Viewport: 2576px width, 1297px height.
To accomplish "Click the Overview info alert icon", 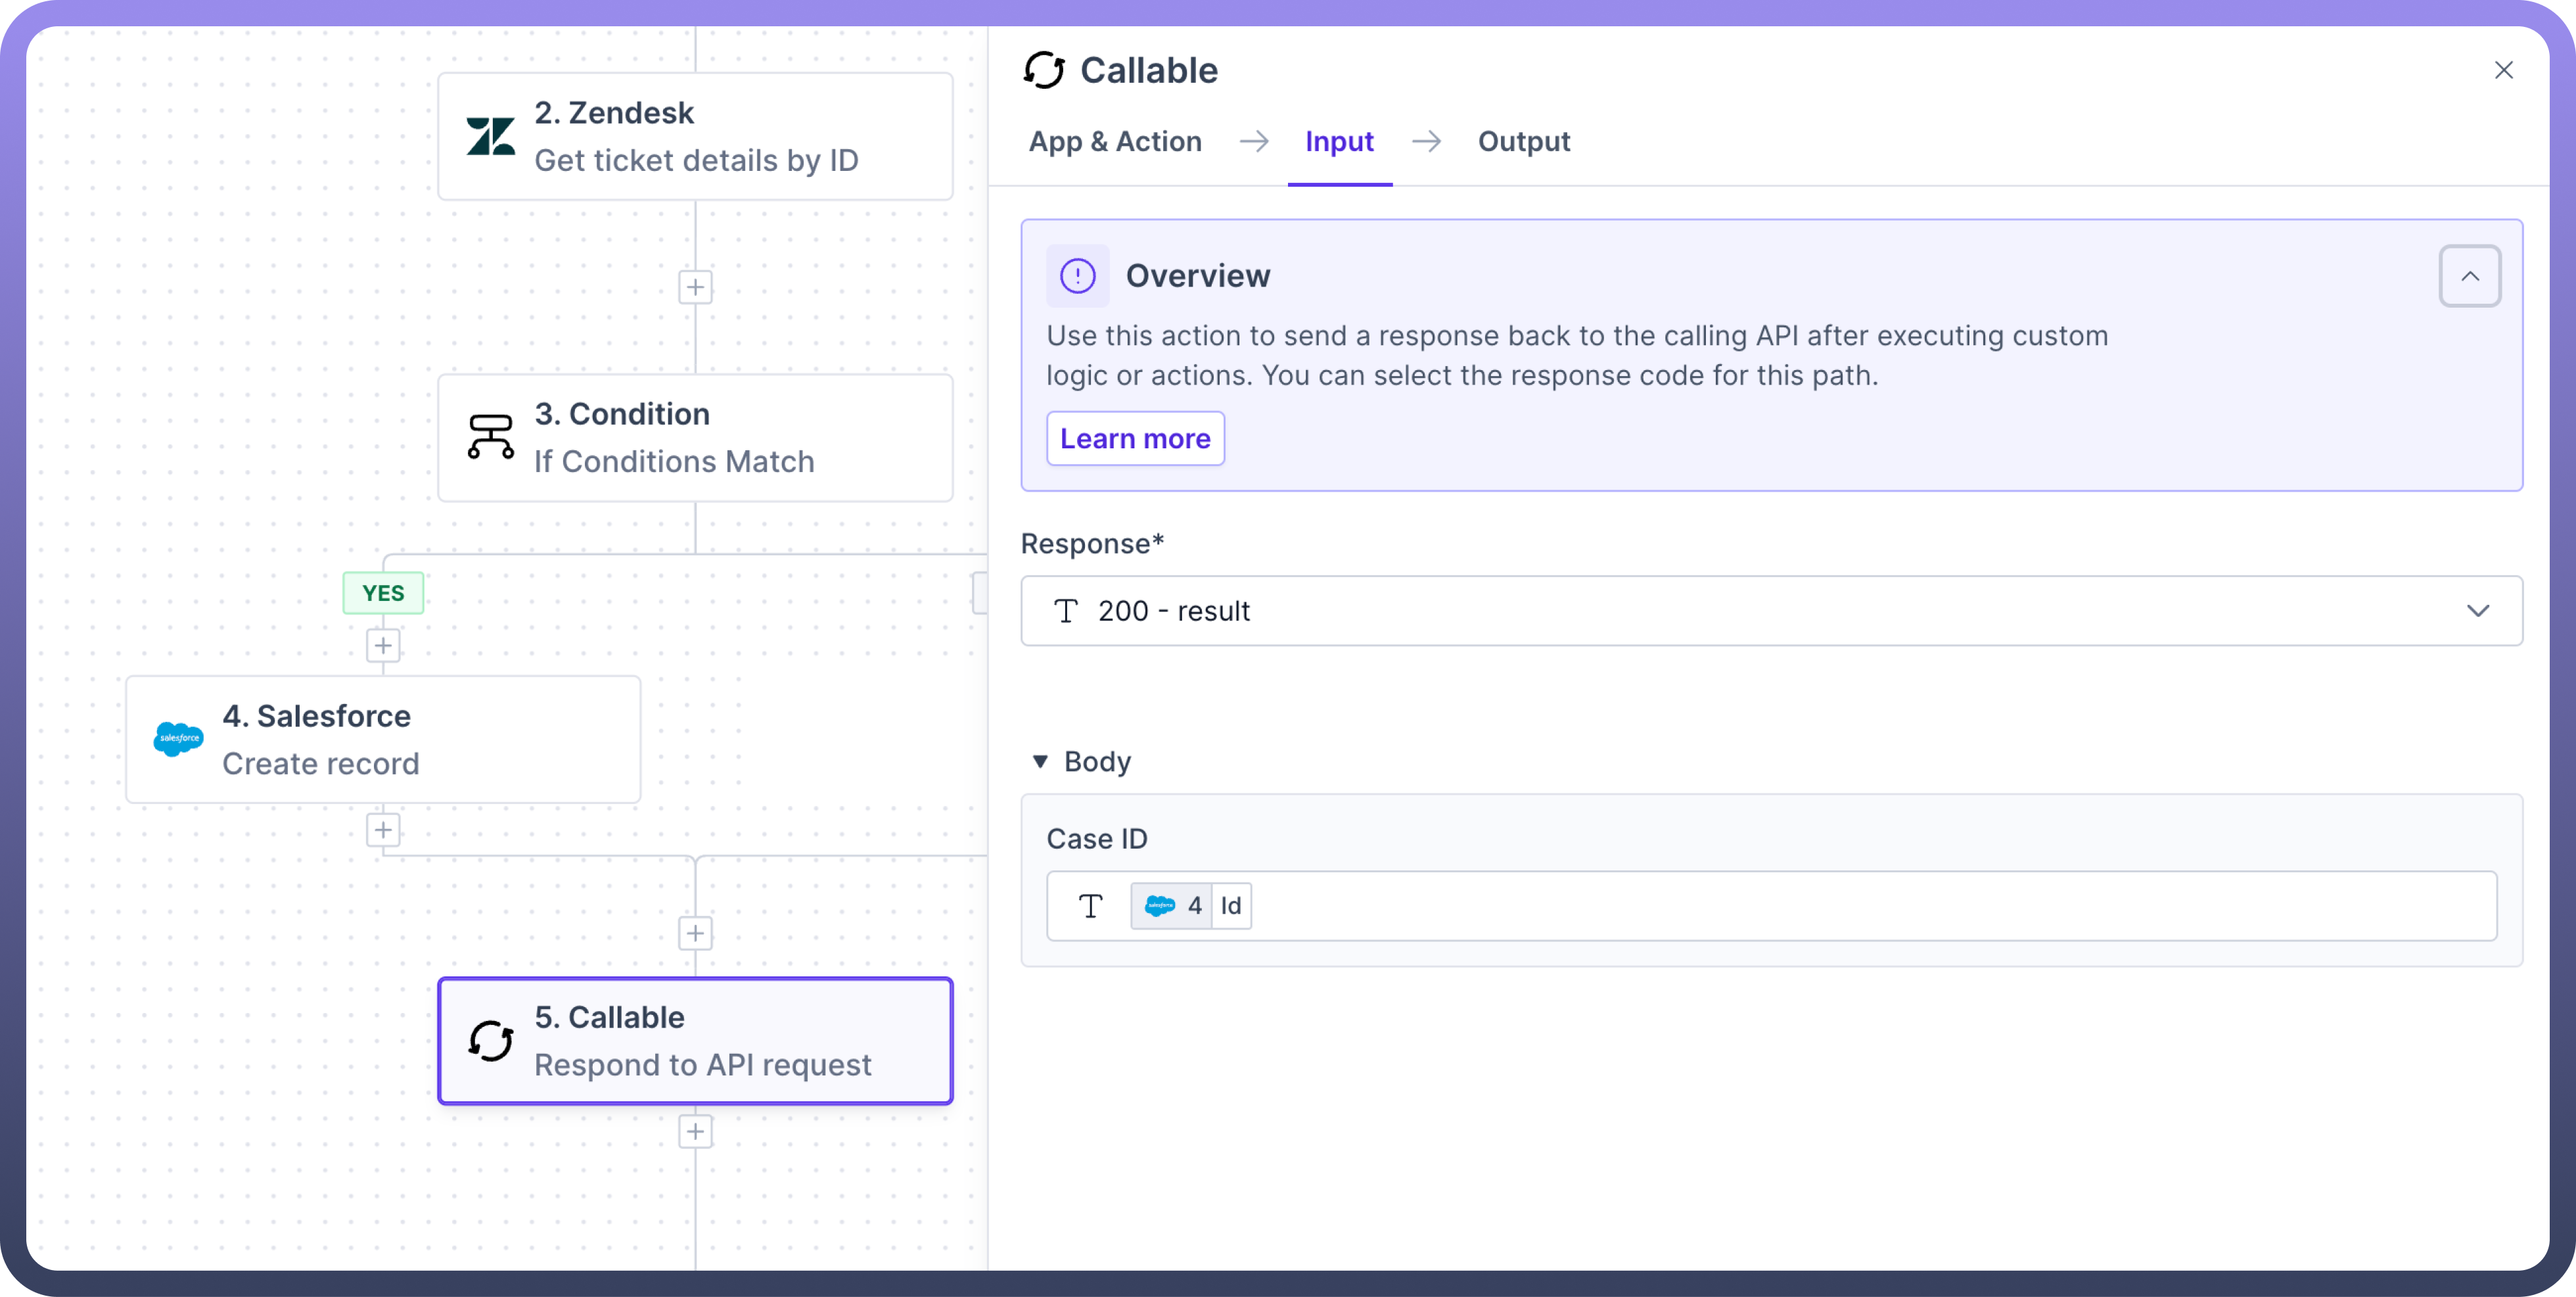I will pyautogui.click(x=1077, y=276).
